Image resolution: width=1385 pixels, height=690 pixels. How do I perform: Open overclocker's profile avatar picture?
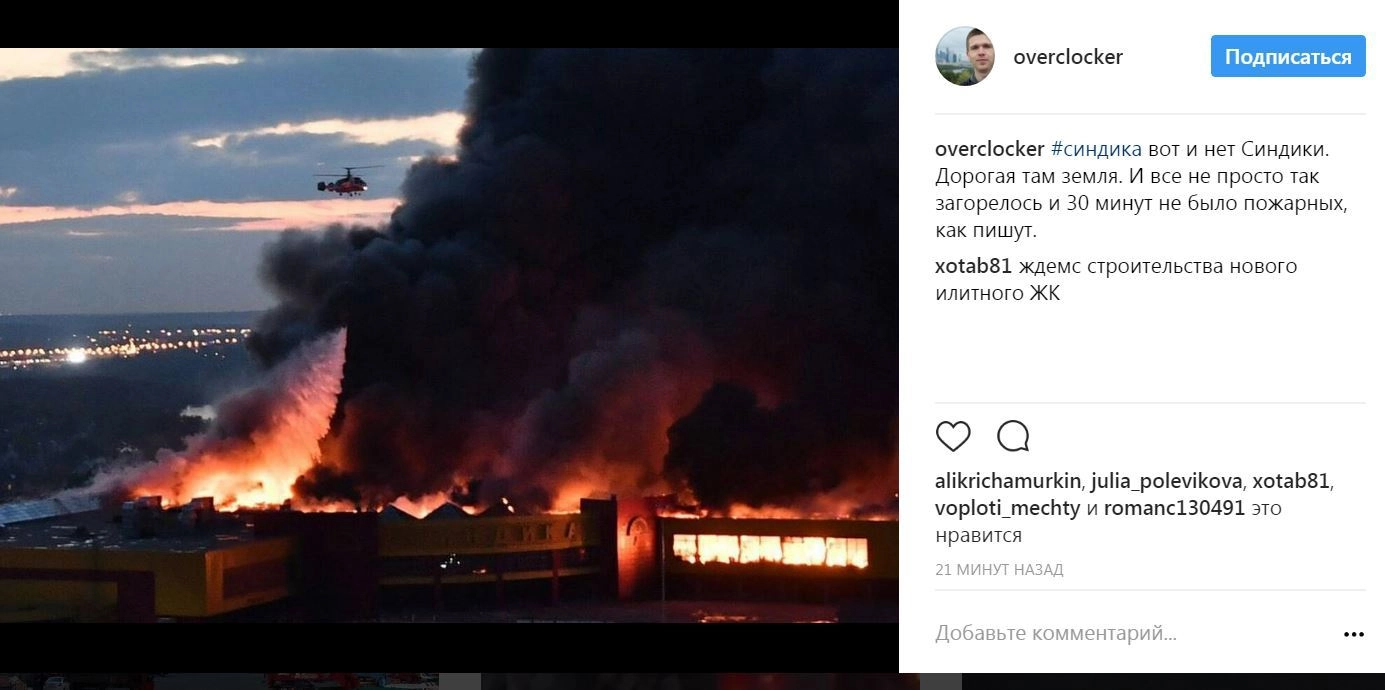pos(965,56)
